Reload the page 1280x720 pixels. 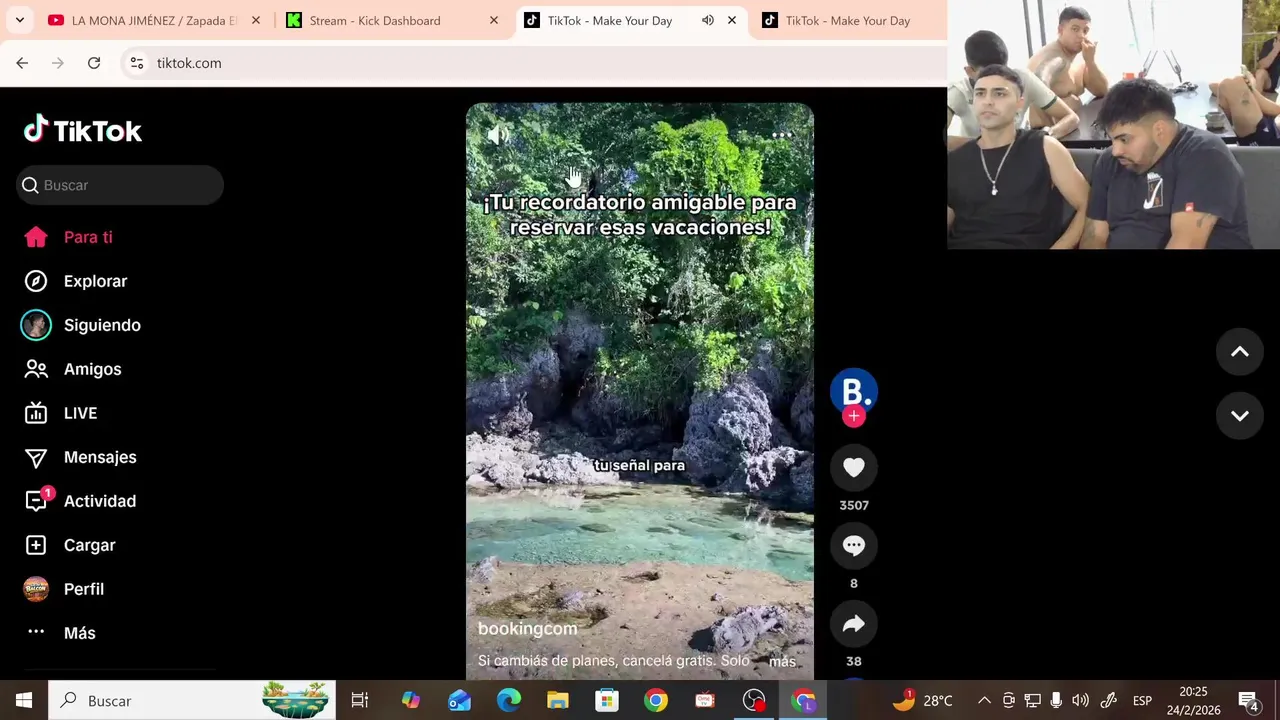point(94,63)
